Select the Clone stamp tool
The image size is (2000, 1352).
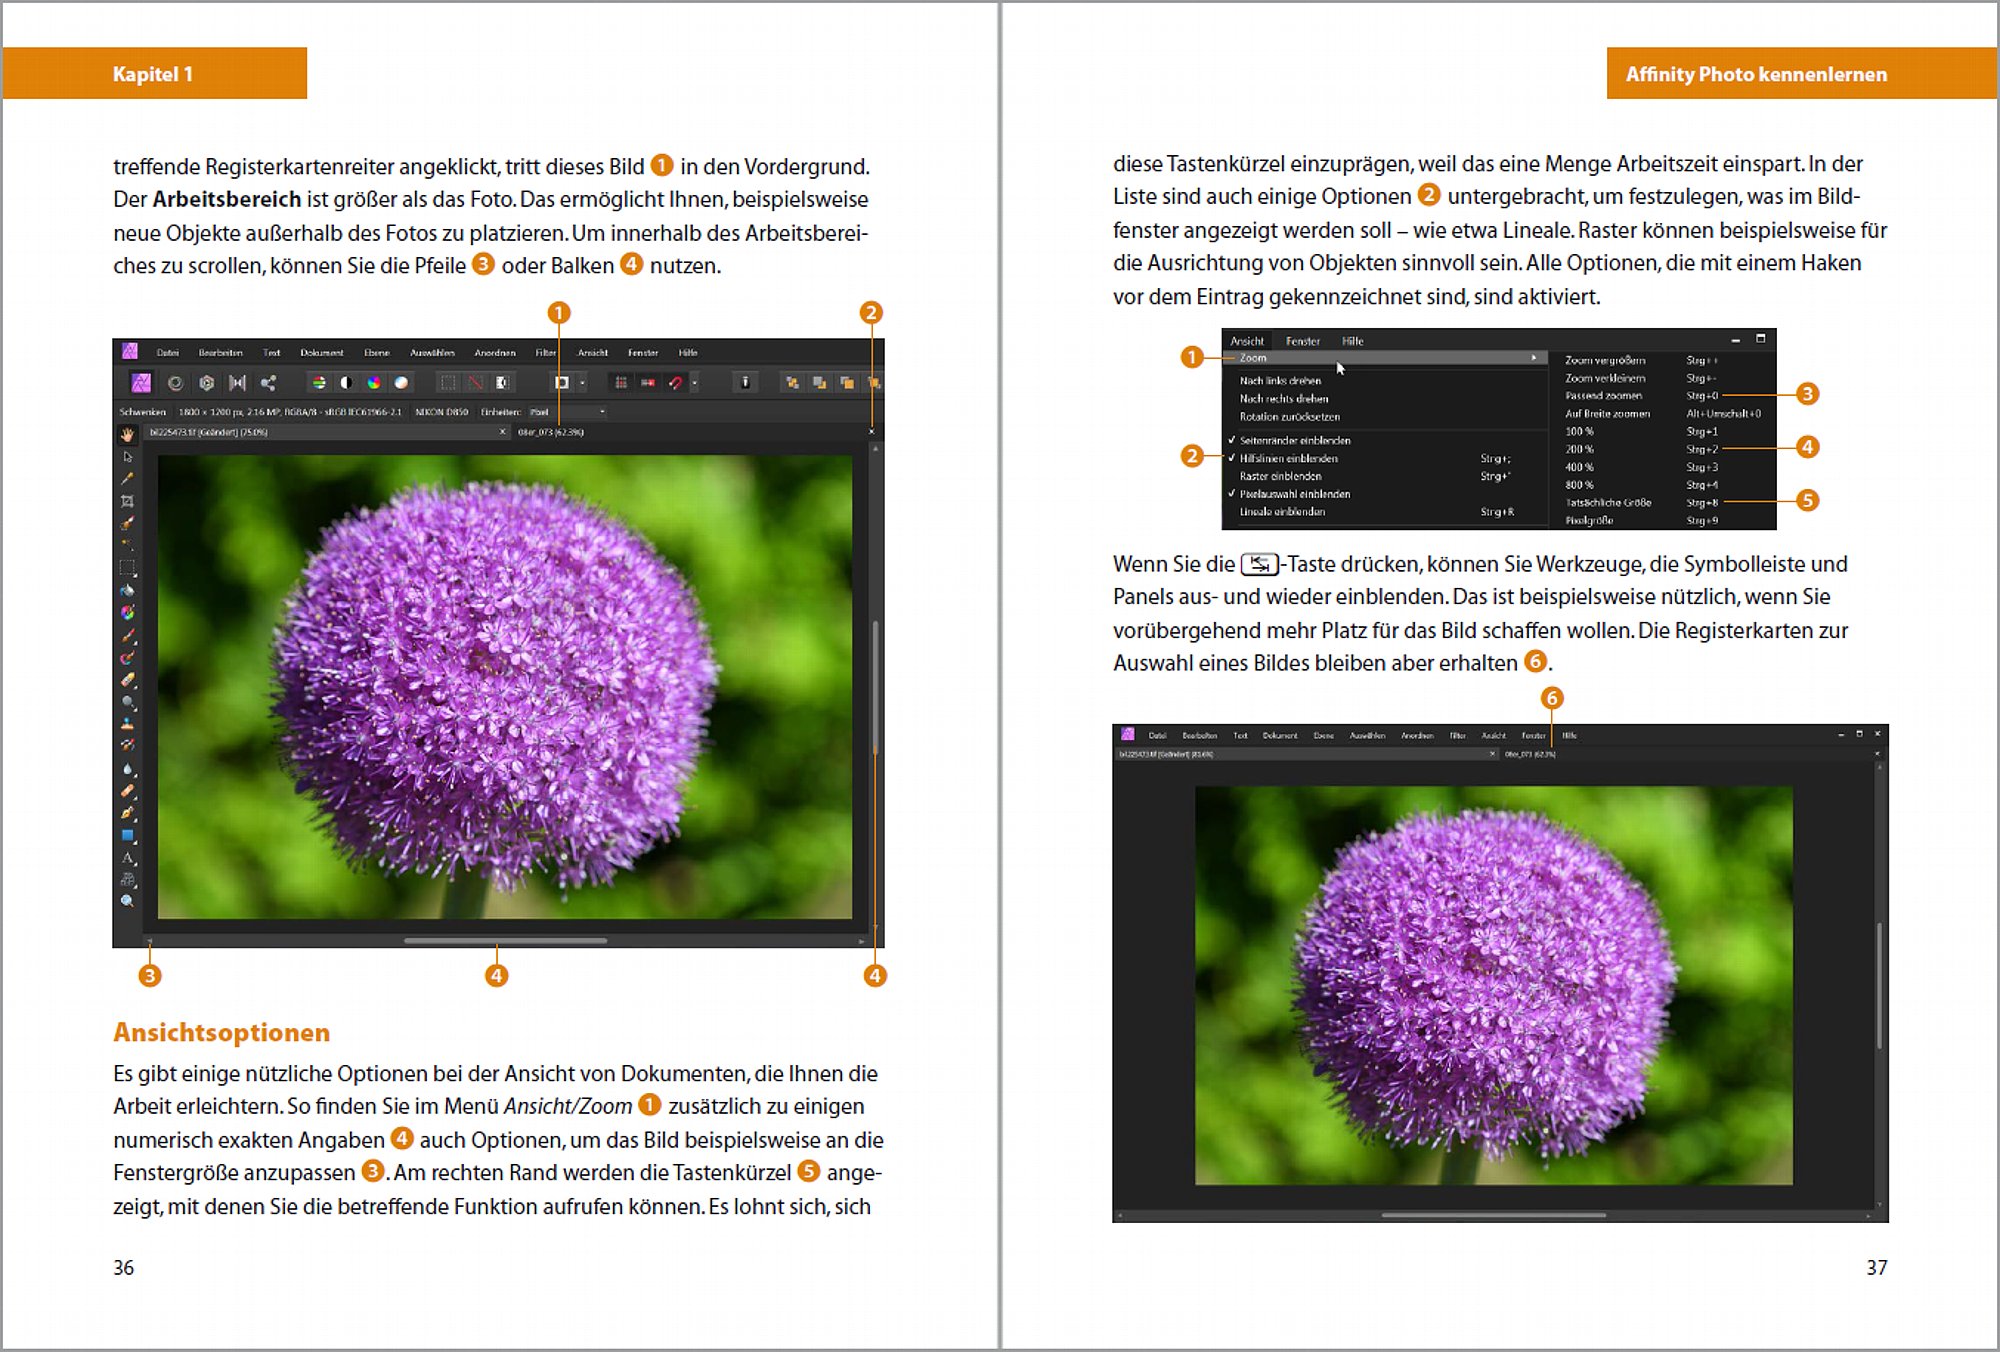click(x=128, y=723)
